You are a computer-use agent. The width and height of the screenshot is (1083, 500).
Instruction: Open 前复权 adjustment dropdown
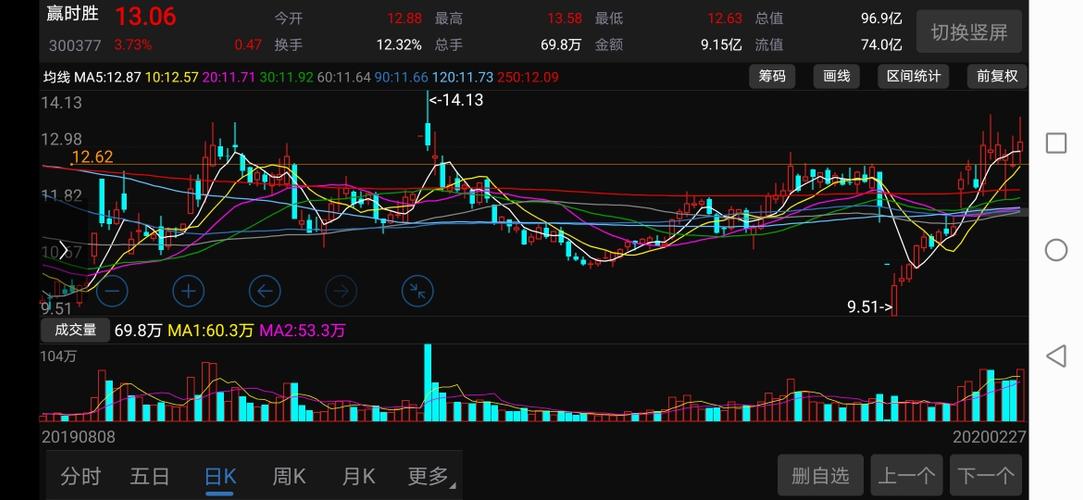pos(997,77)
